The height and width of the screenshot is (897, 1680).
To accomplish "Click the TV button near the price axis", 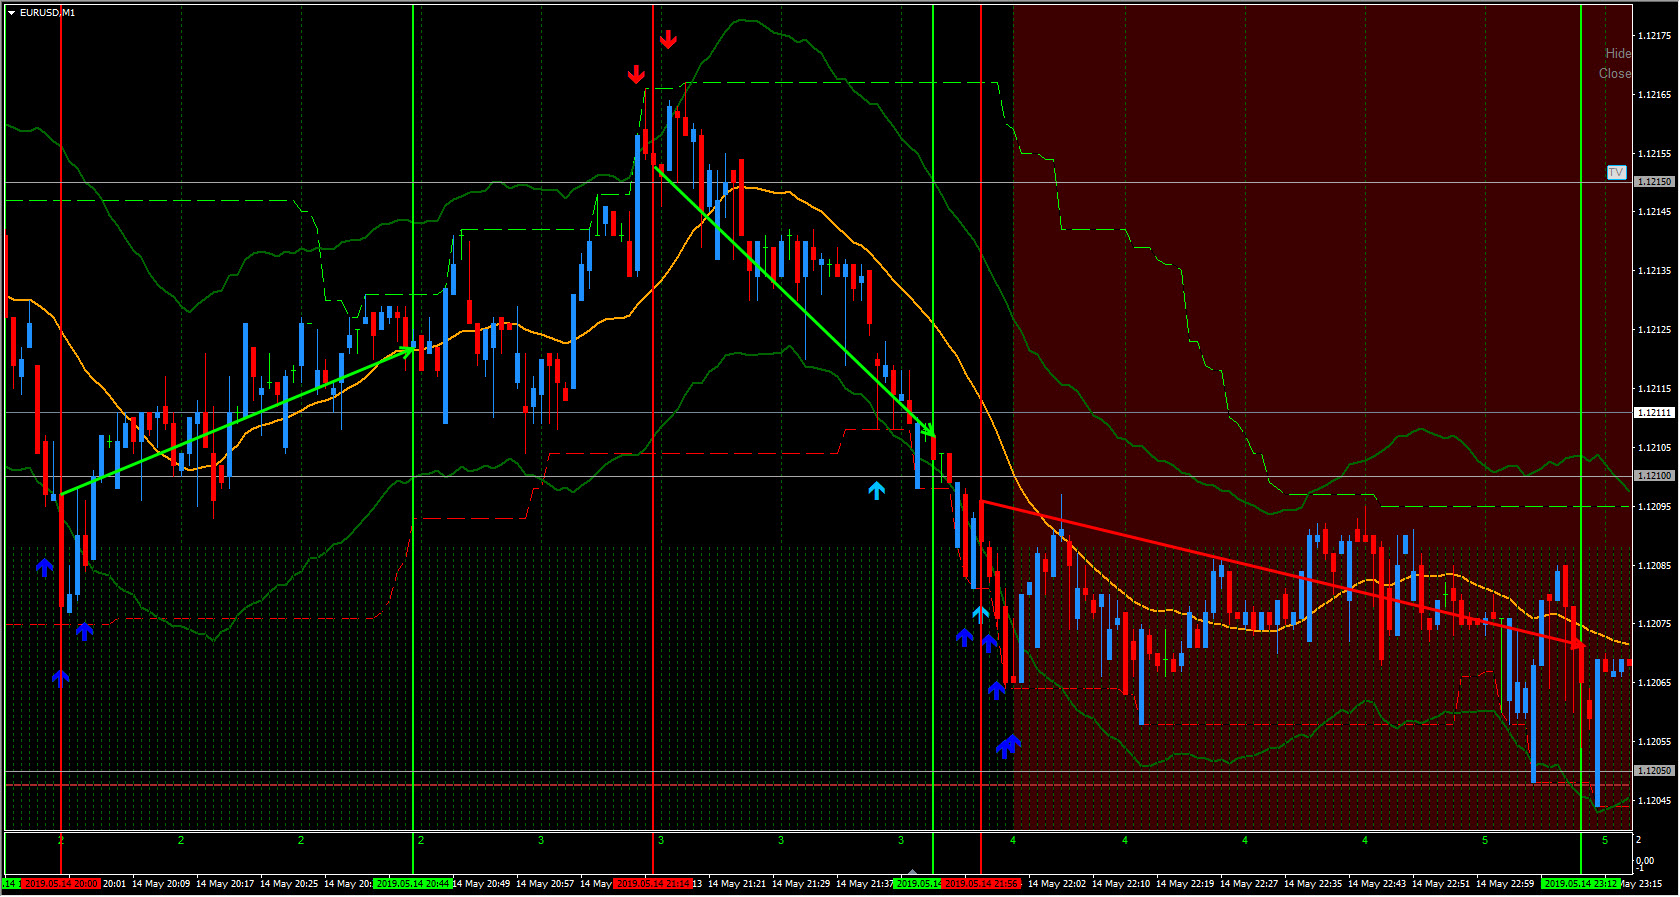I will (1616, 172).
